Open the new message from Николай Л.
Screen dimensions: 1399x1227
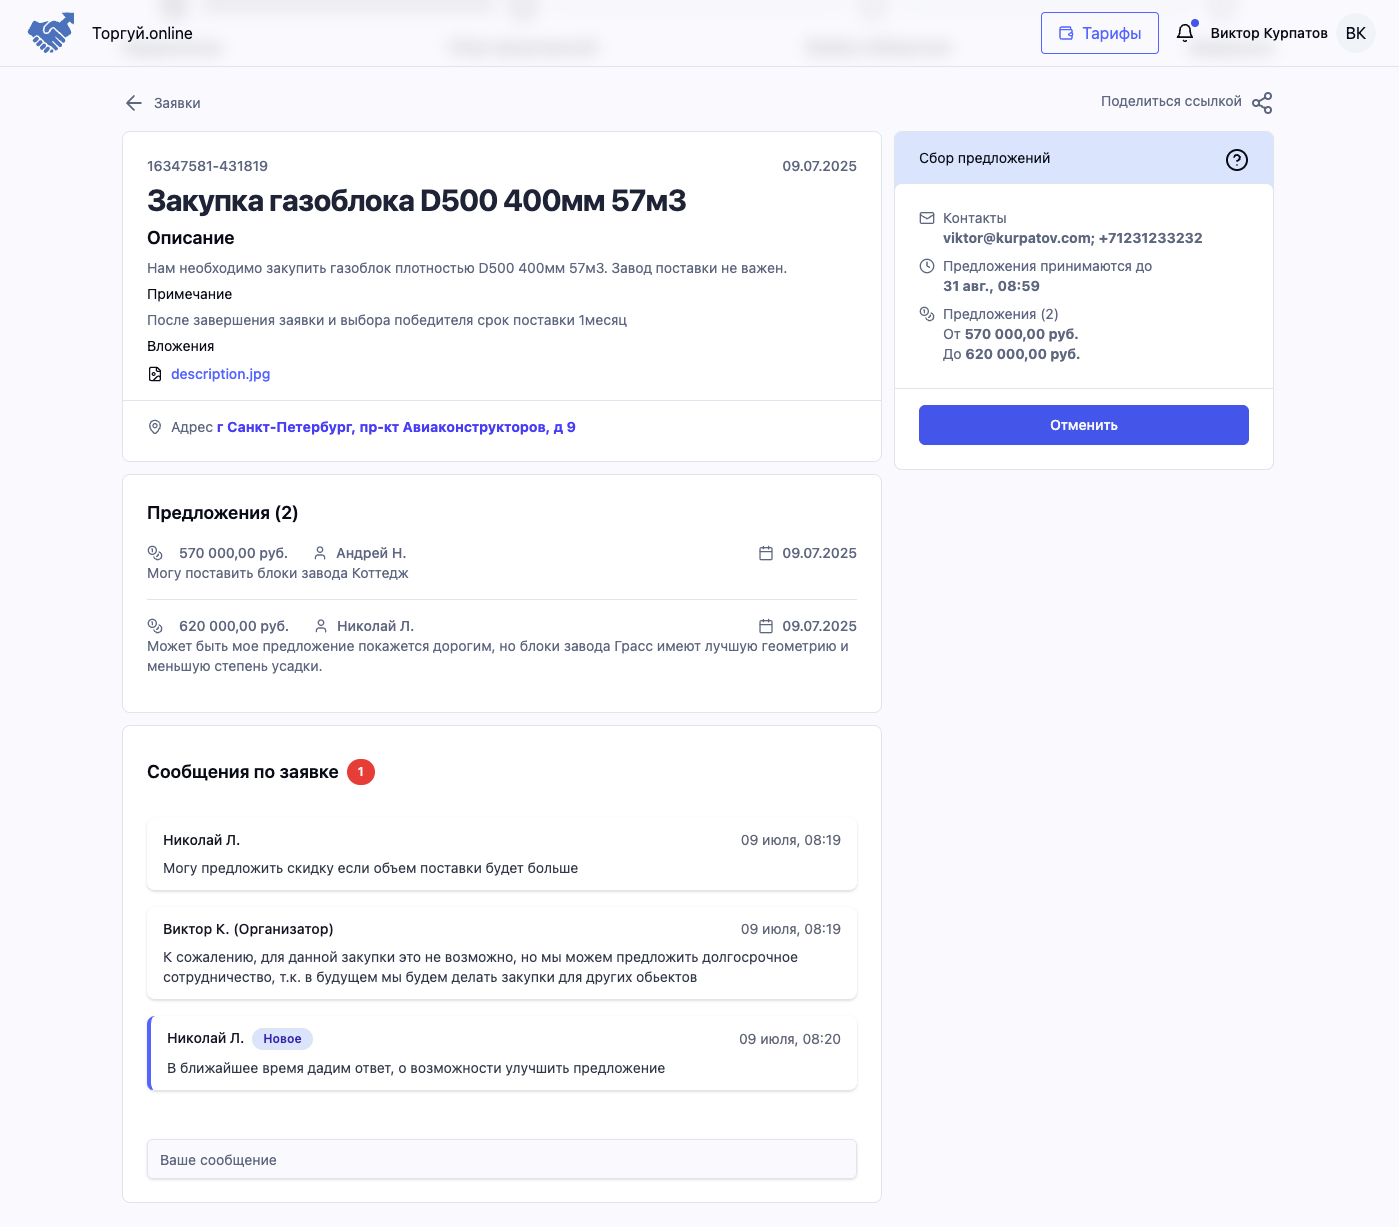point(501,1053)
